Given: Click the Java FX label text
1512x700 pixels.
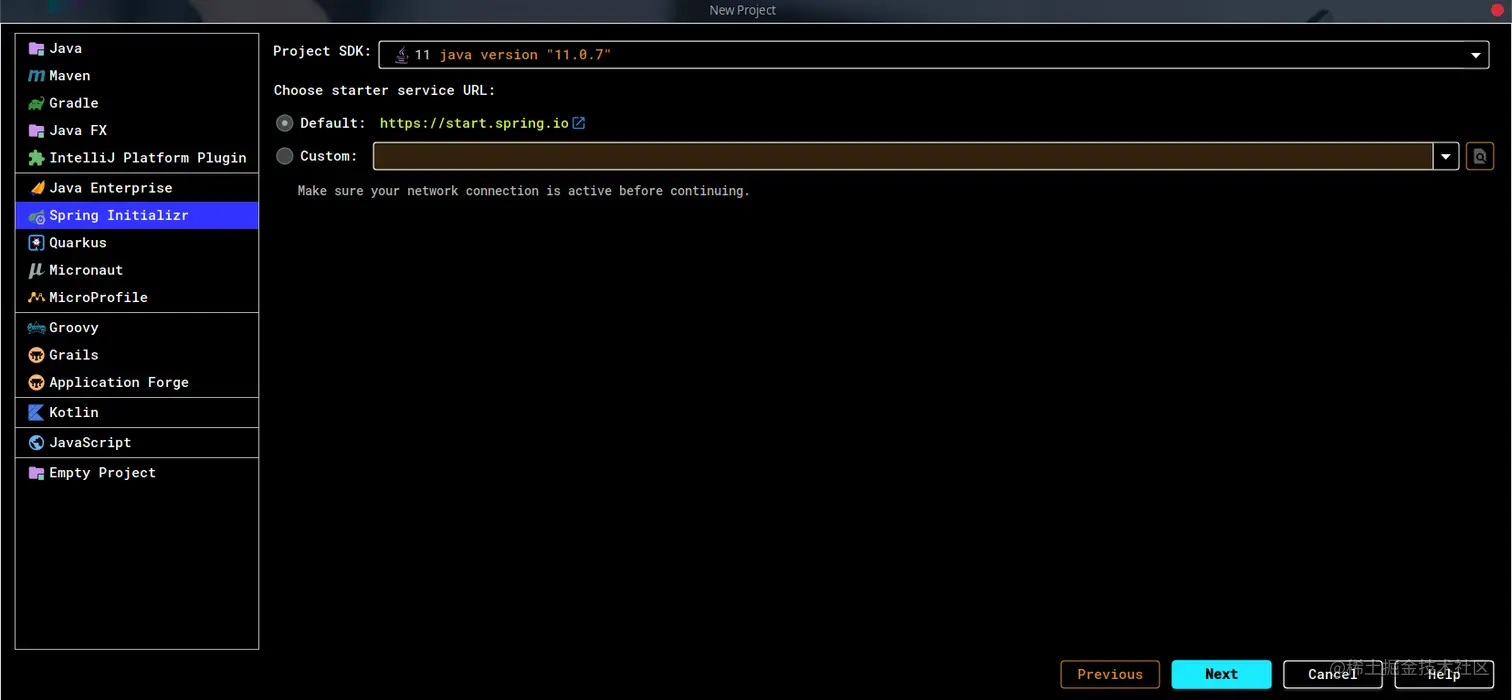Looking at the screenshot, I should [x=78, y=130].
